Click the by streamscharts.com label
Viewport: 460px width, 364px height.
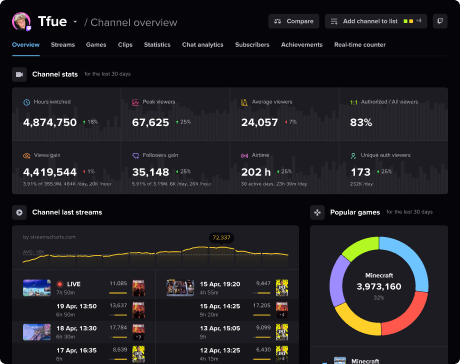pyautogui.click(x=49, y=237)
